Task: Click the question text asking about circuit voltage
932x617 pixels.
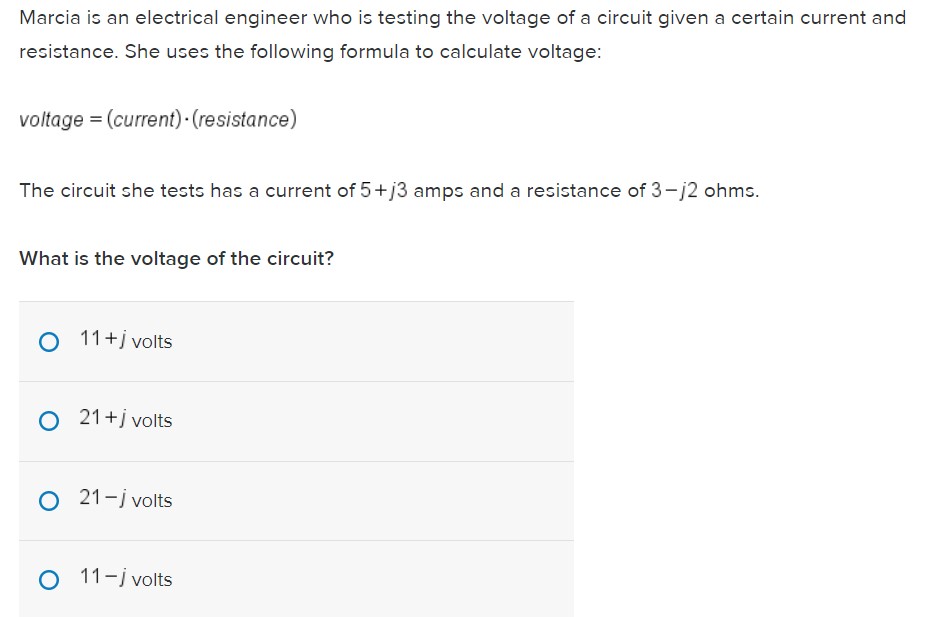Action: [176, 258]
